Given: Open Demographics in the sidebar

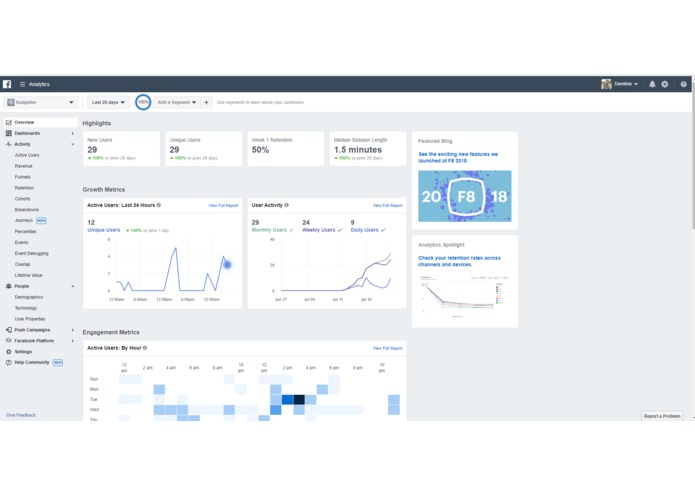Looking at the screenshot, I should tap(29, 297).
